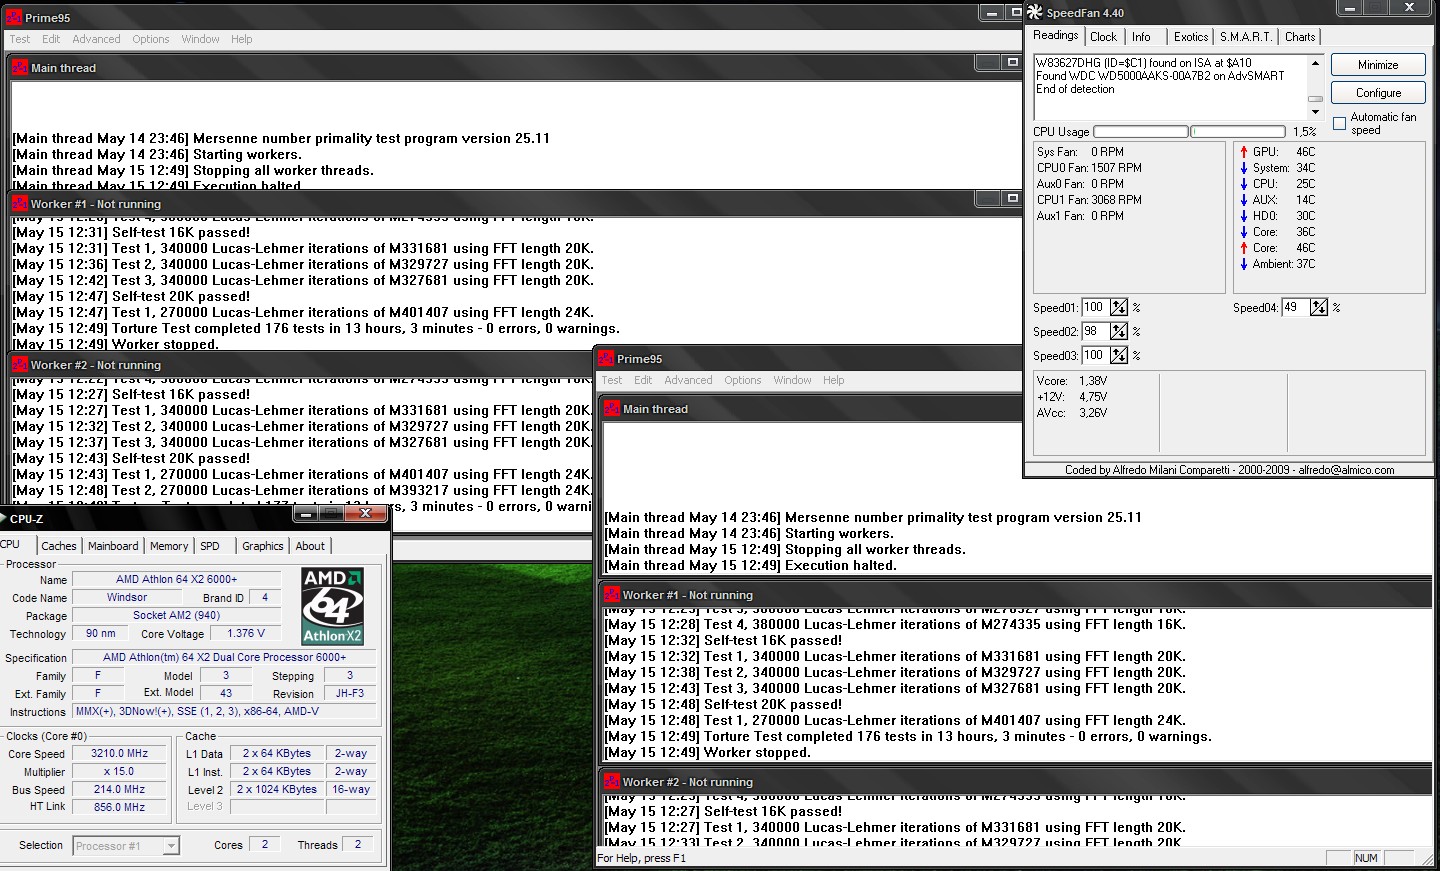Click the Worker #2 icon in background Prime95
Viewport: 1440px width, 871px height.
(20, 365)
